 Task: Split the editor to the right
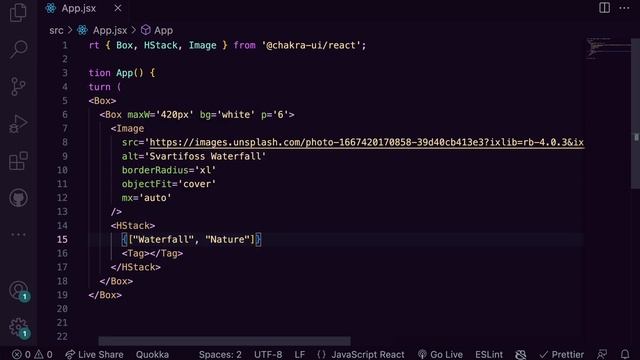(604, 8)
